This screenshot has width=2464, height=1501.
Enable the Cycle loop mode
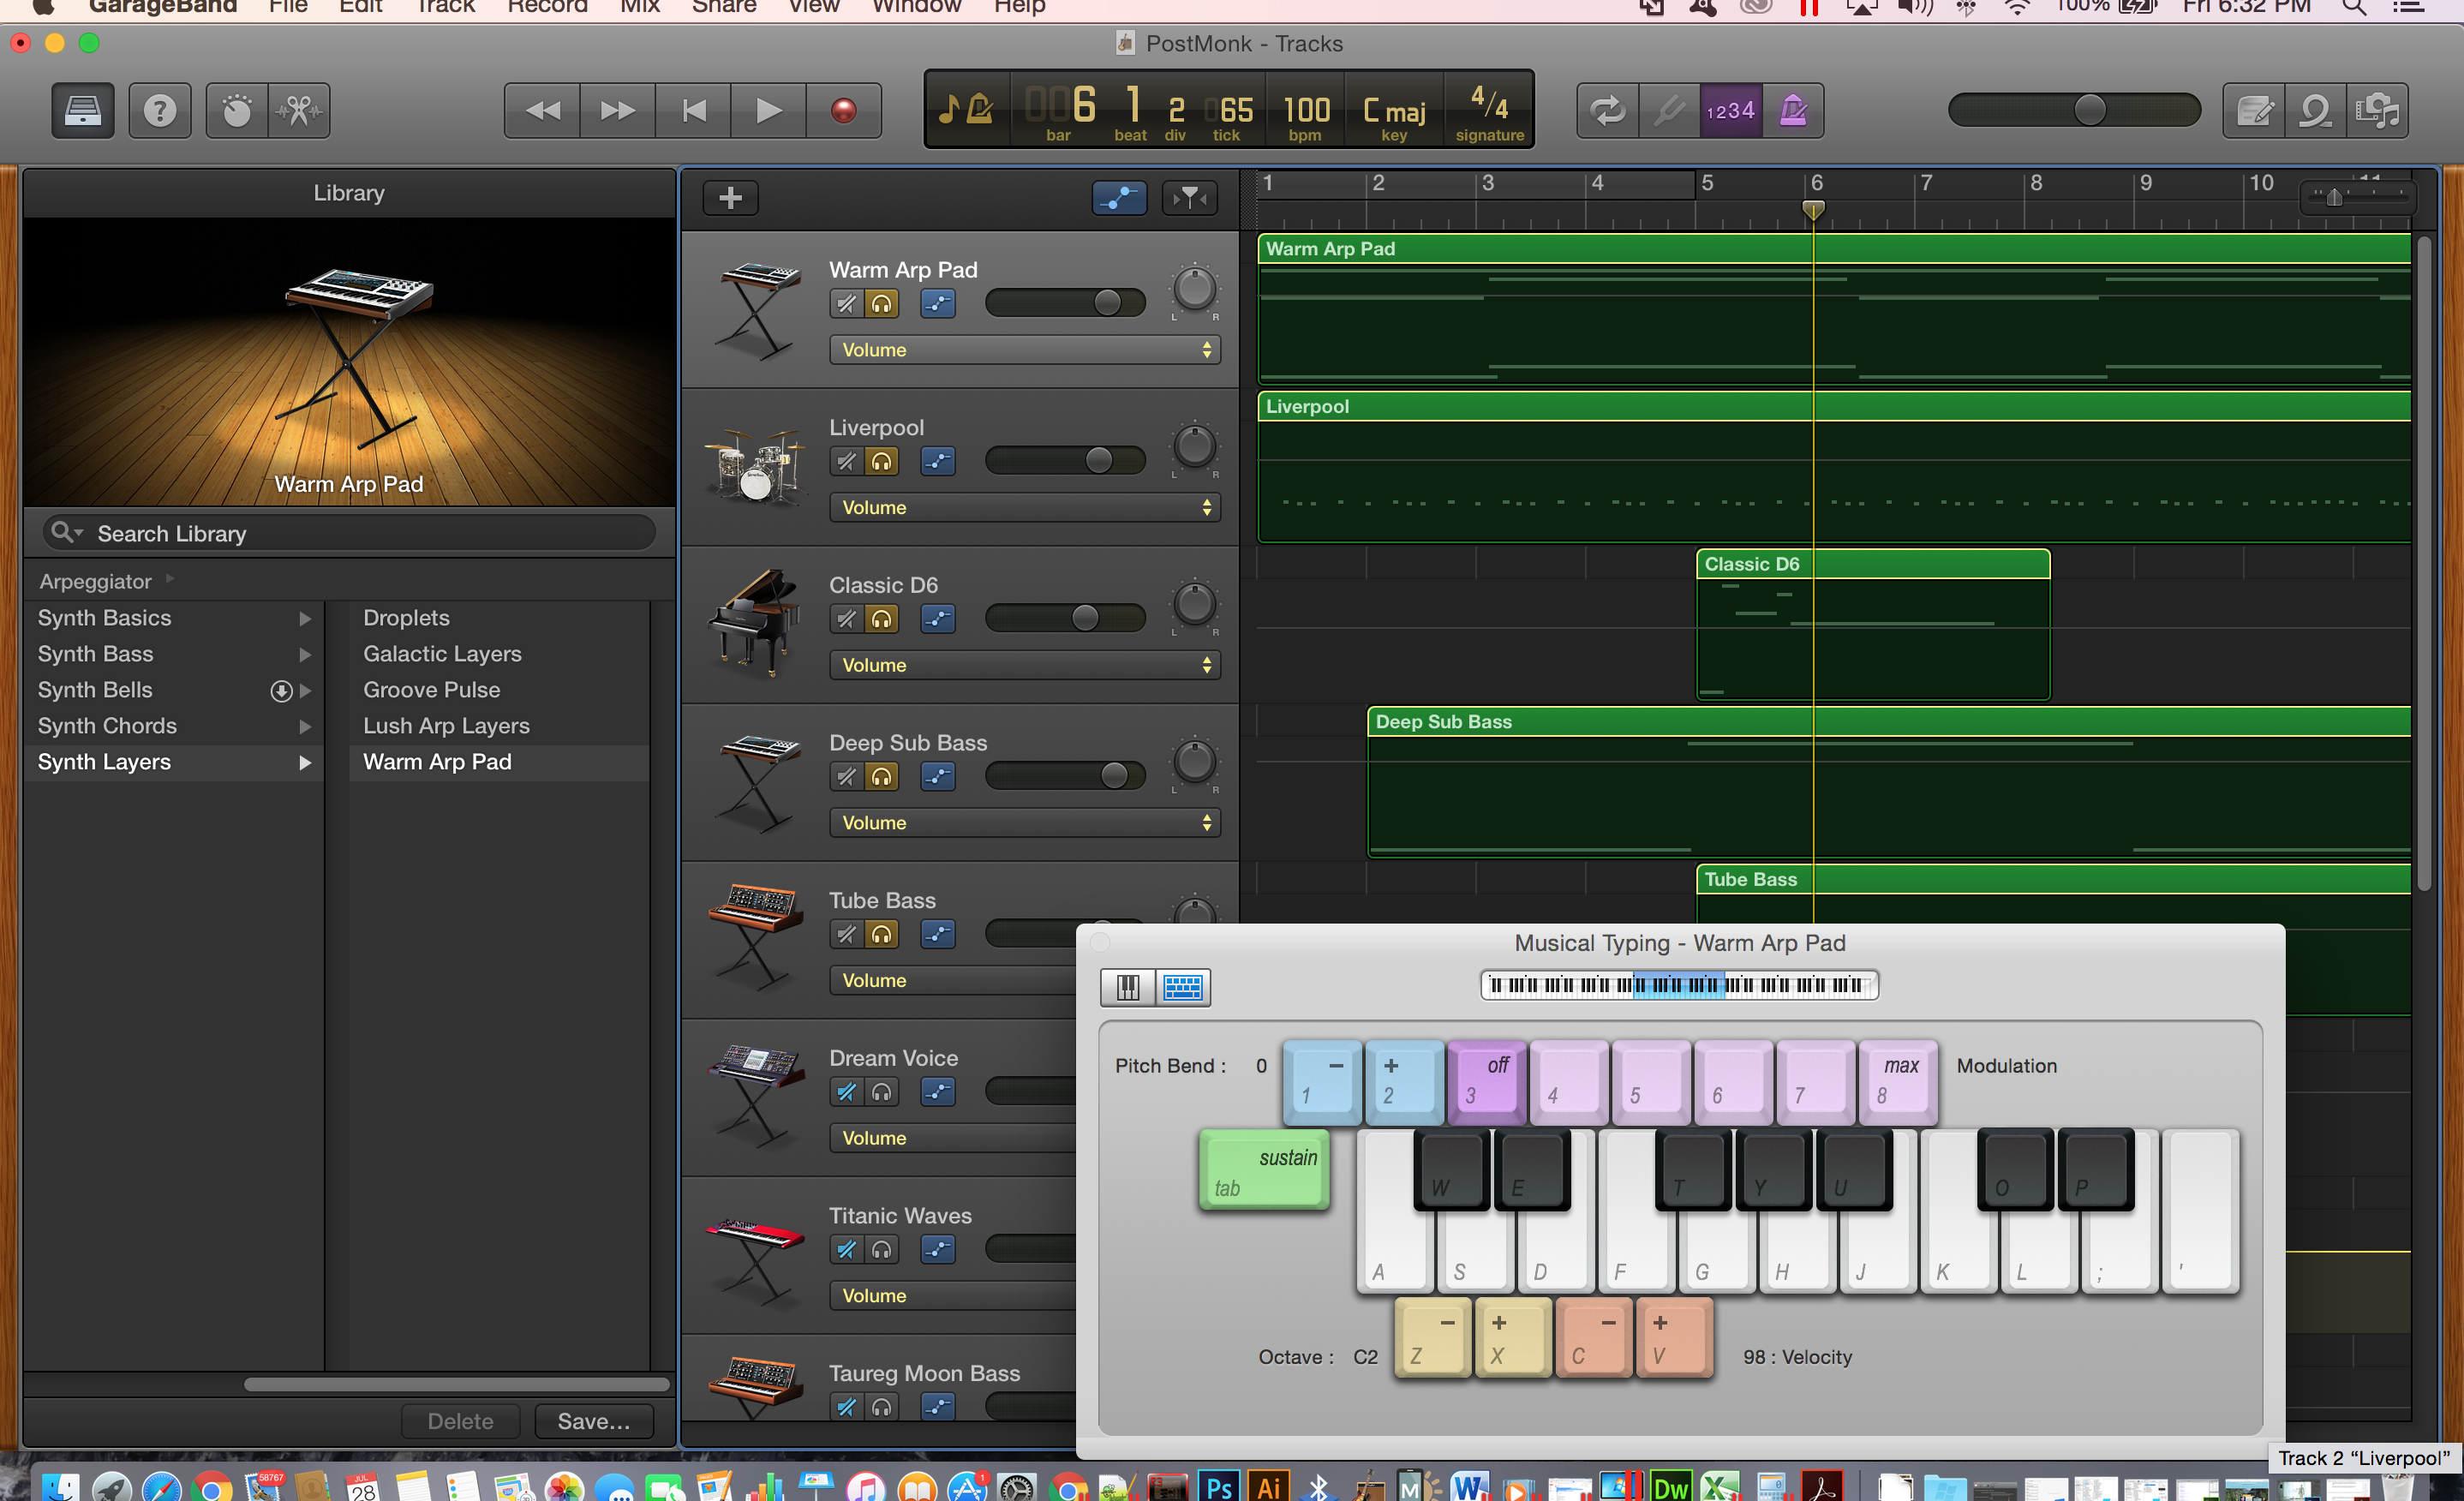coord(1609,110)
